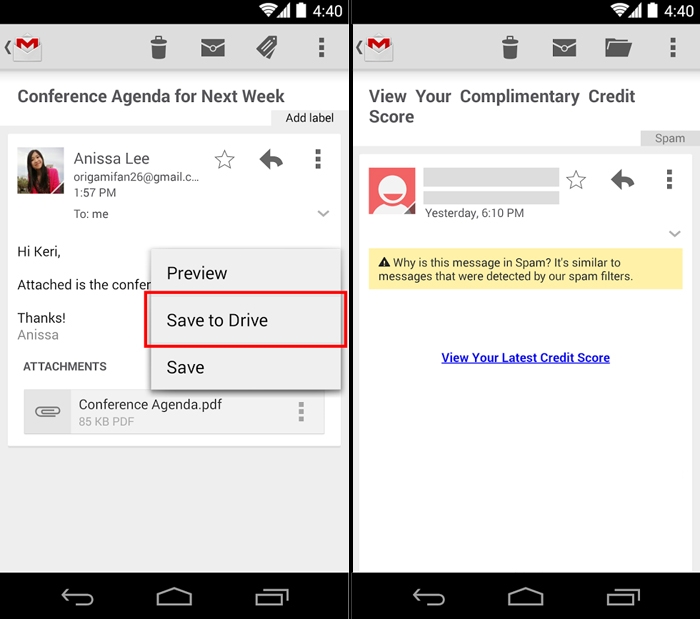This screenshot has height=619, width=700.
Task: Tap Anissa Lee's profile photo
Action: click(x=41, y=170)
